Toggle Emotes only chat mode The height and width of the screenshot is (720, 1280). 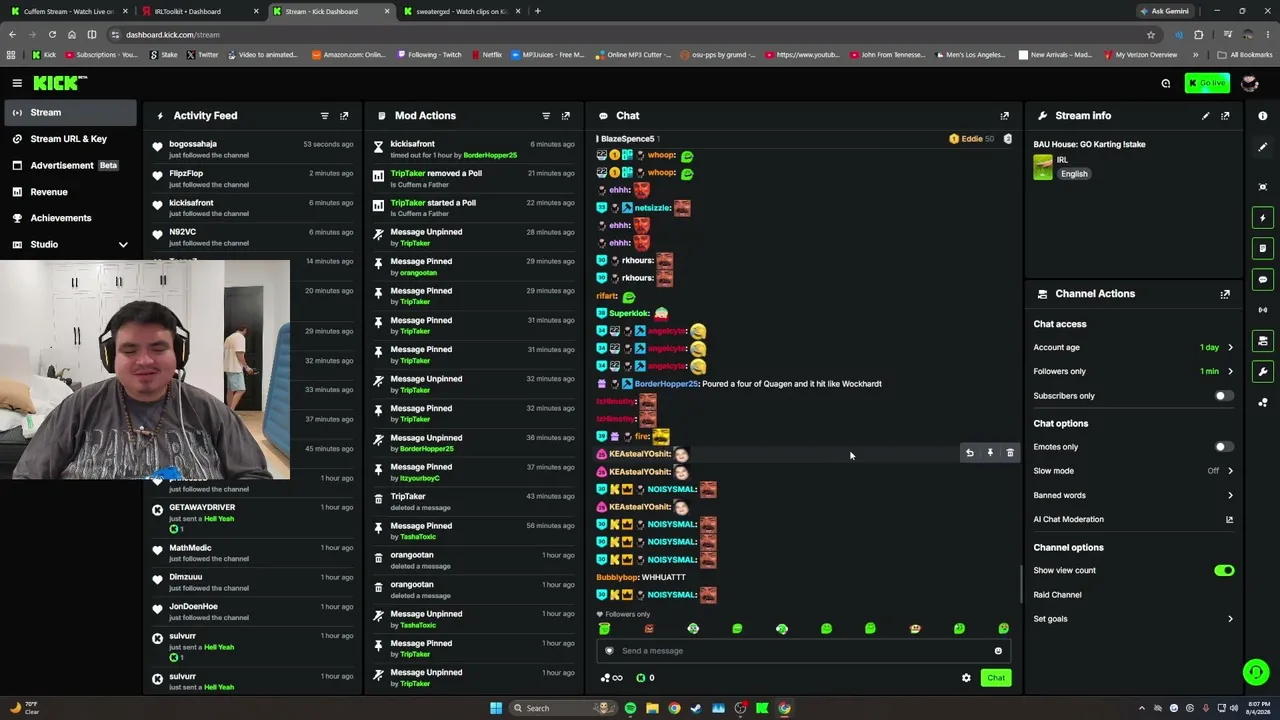coord(1224,447)
